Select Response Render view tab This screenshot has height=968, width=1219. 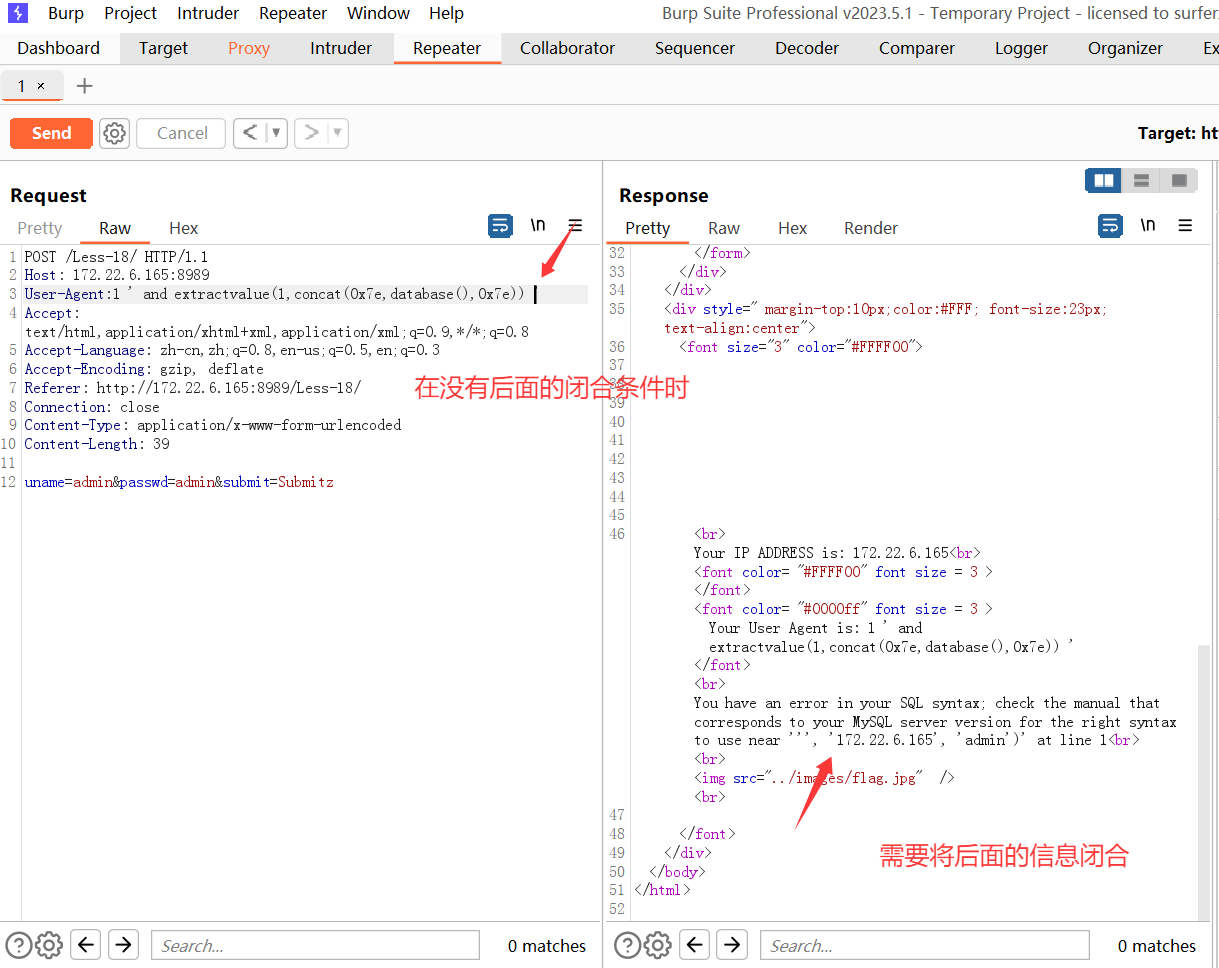coord(871,228)
